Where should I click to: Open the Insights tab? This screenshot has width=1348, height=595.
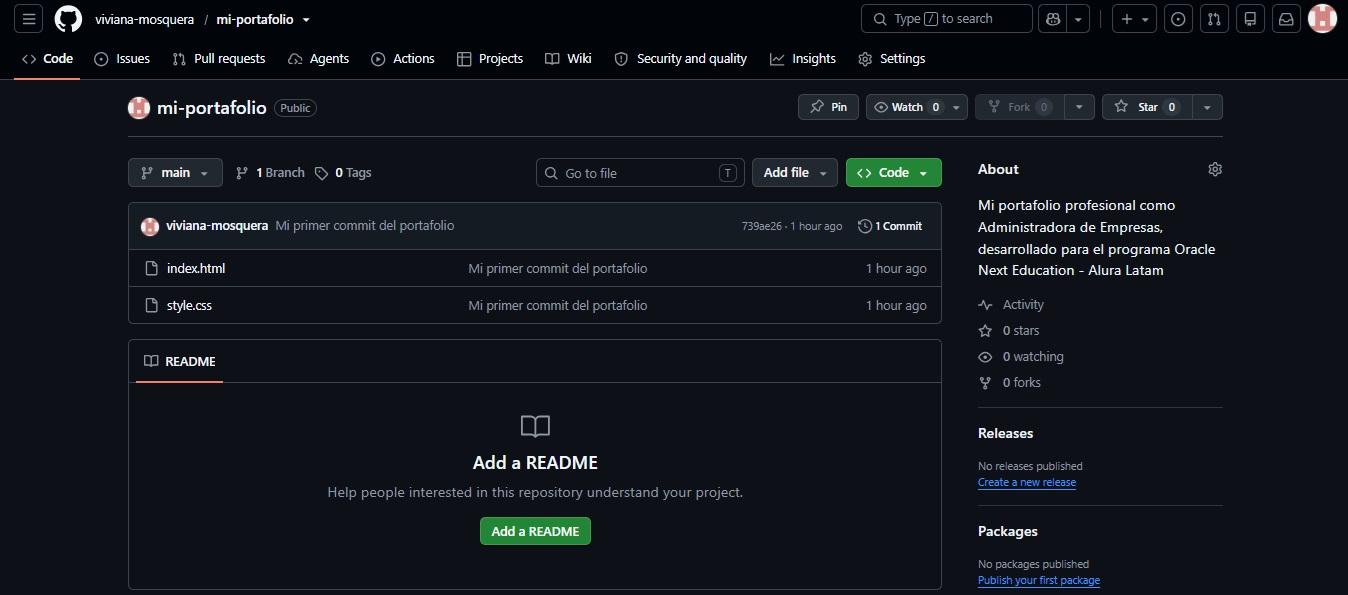tap(803, 59)
